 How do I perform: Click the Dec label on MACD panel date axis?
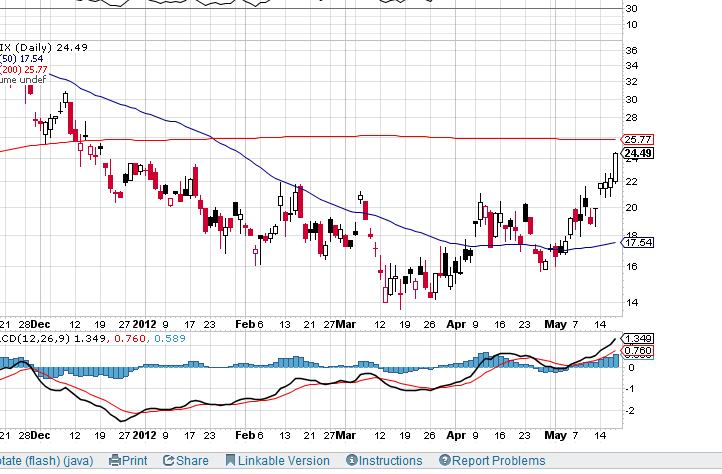41,435
